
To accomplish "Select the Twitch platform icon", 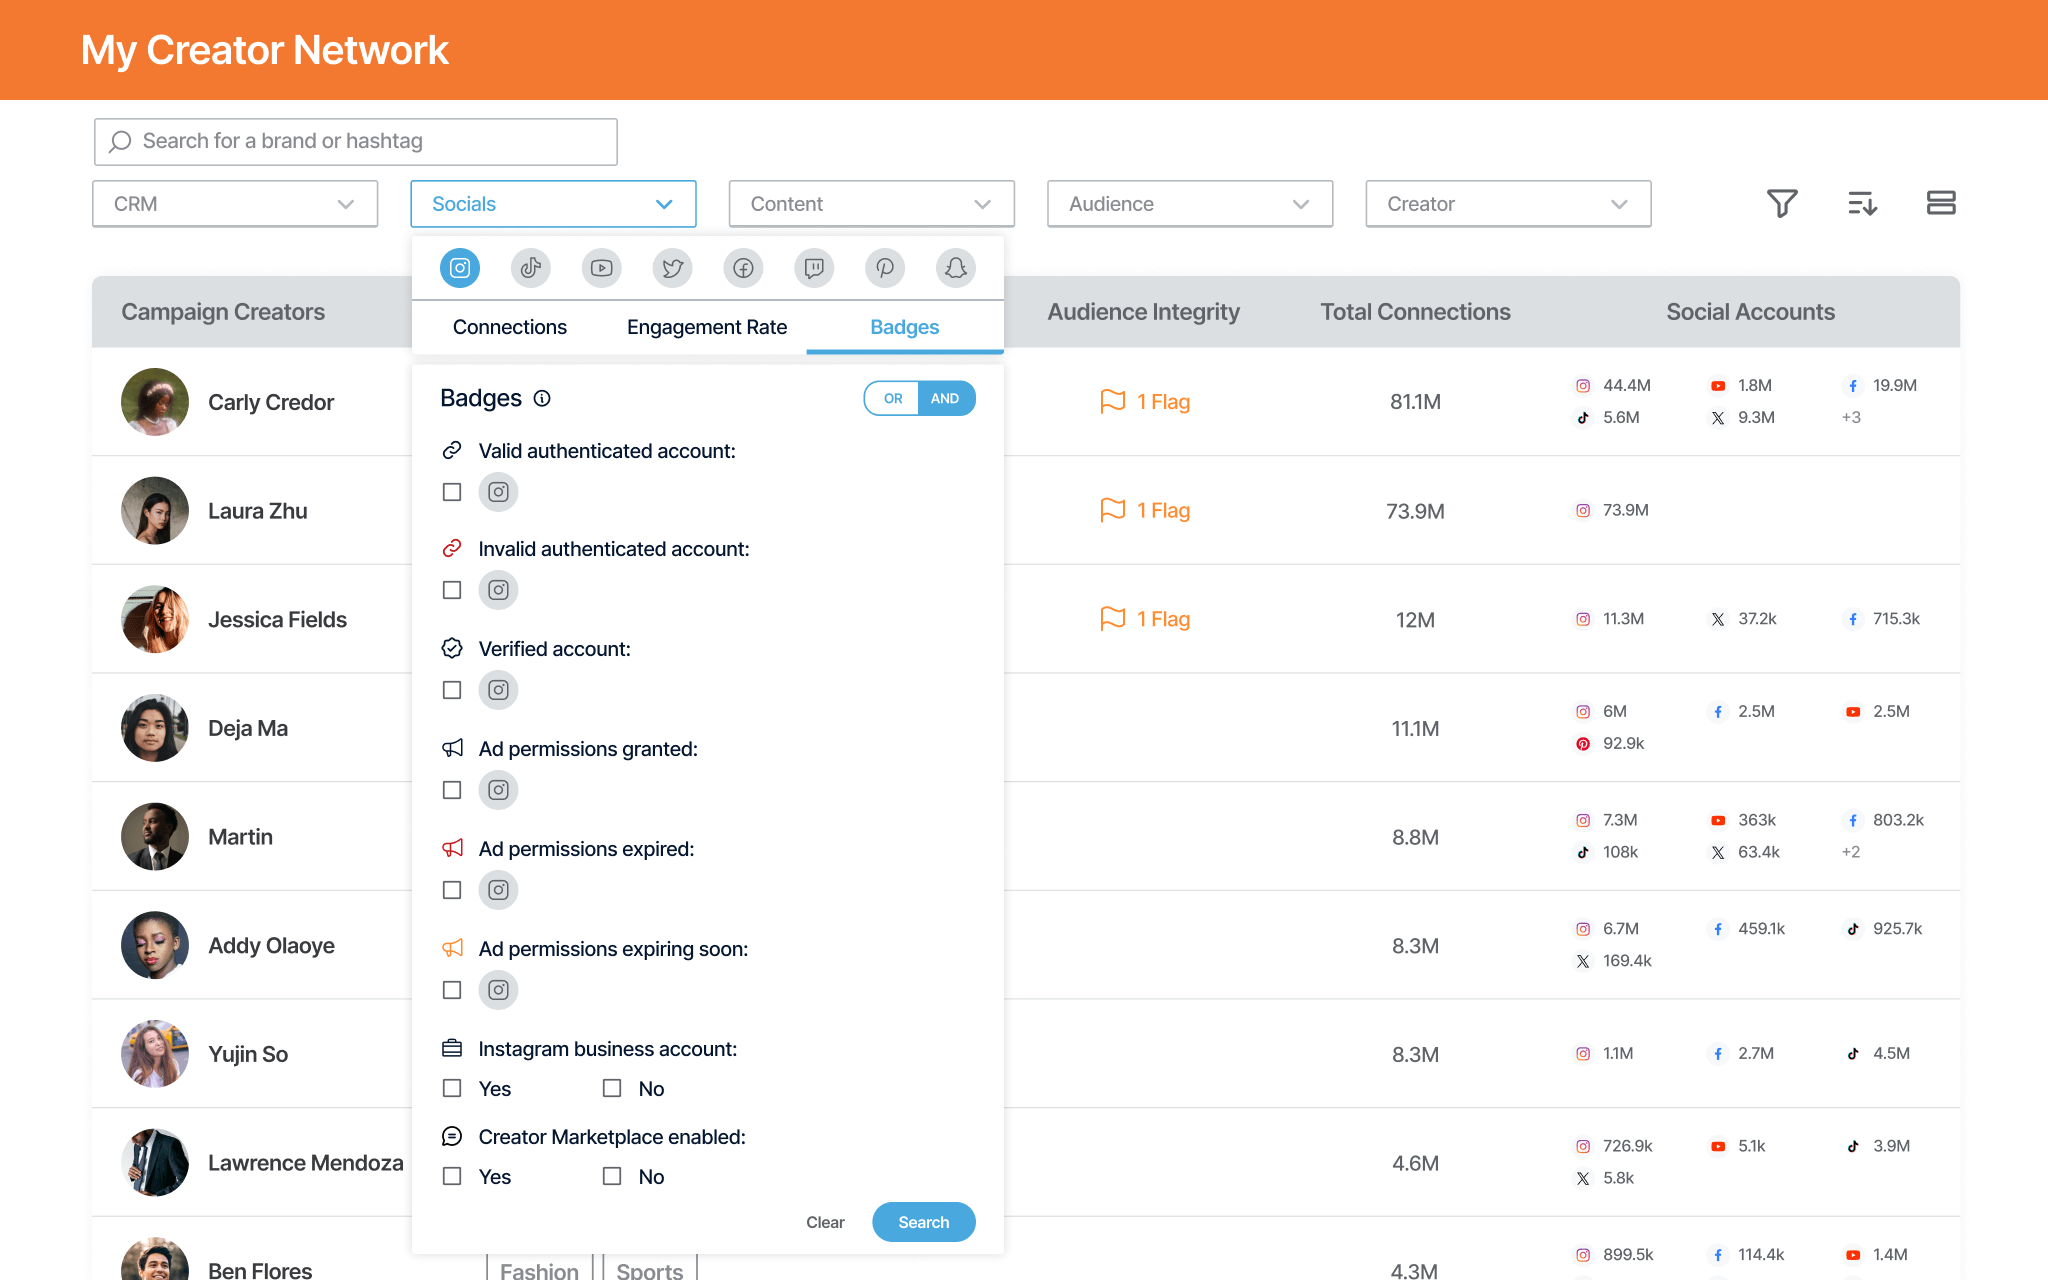I will pyautogui.click(x=815, y=268).
